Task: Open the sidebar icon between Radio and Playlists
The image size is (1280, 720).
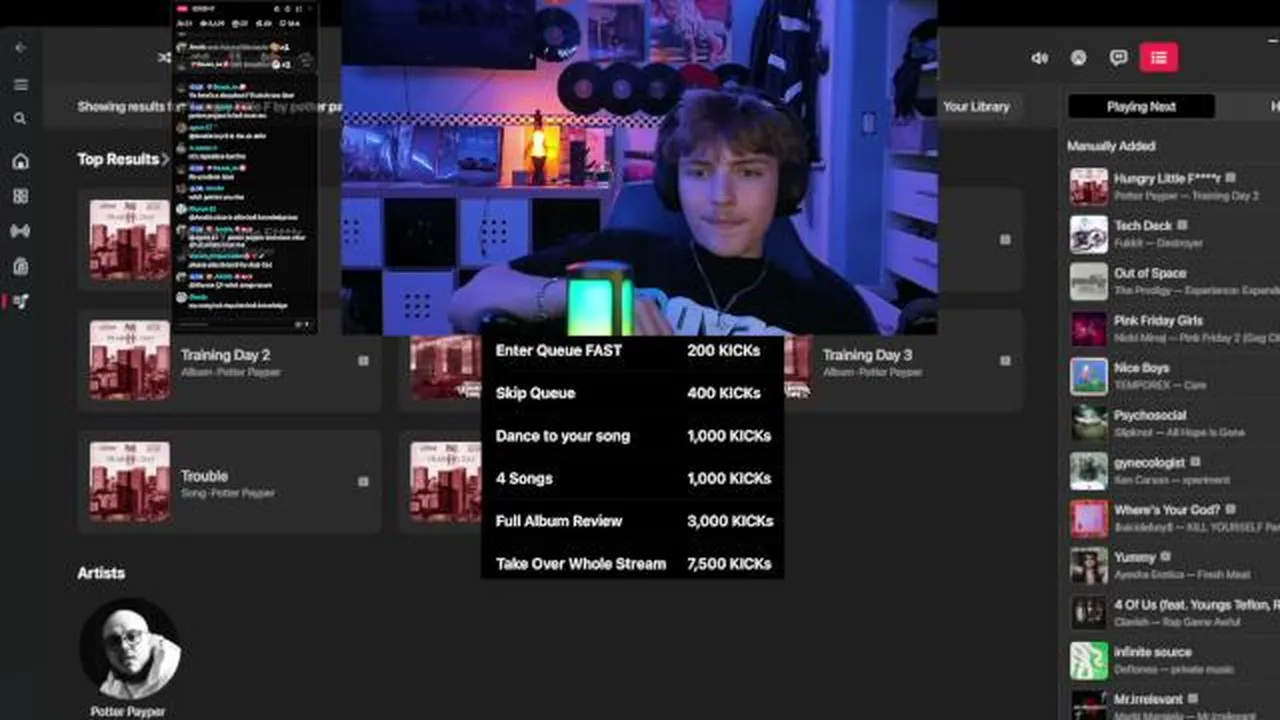Action: tap(20, 266)
